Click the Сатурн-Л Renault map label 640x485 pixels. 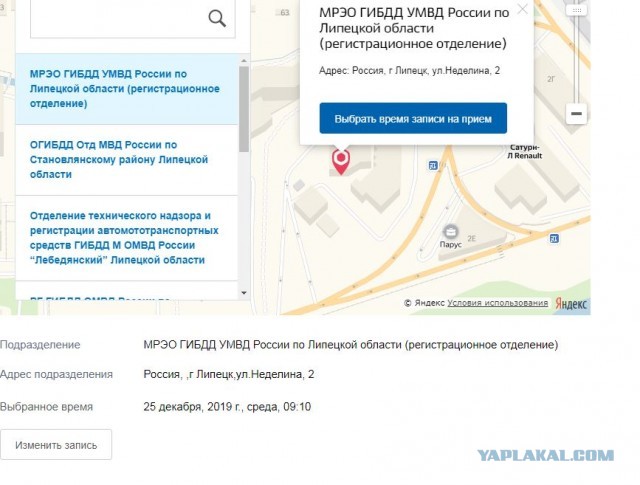(x=524, y=151)
